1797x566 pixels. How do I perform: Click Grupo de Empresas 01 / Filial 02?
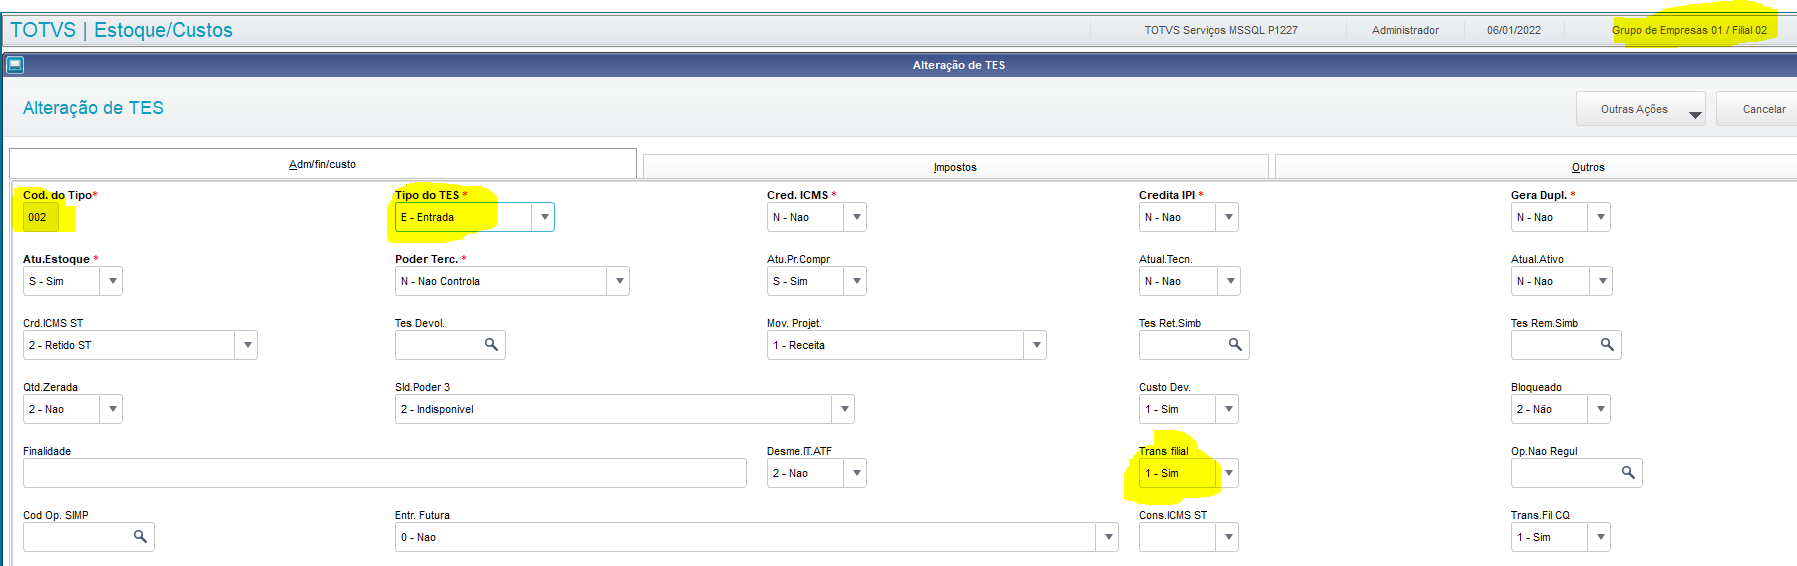1689,30
